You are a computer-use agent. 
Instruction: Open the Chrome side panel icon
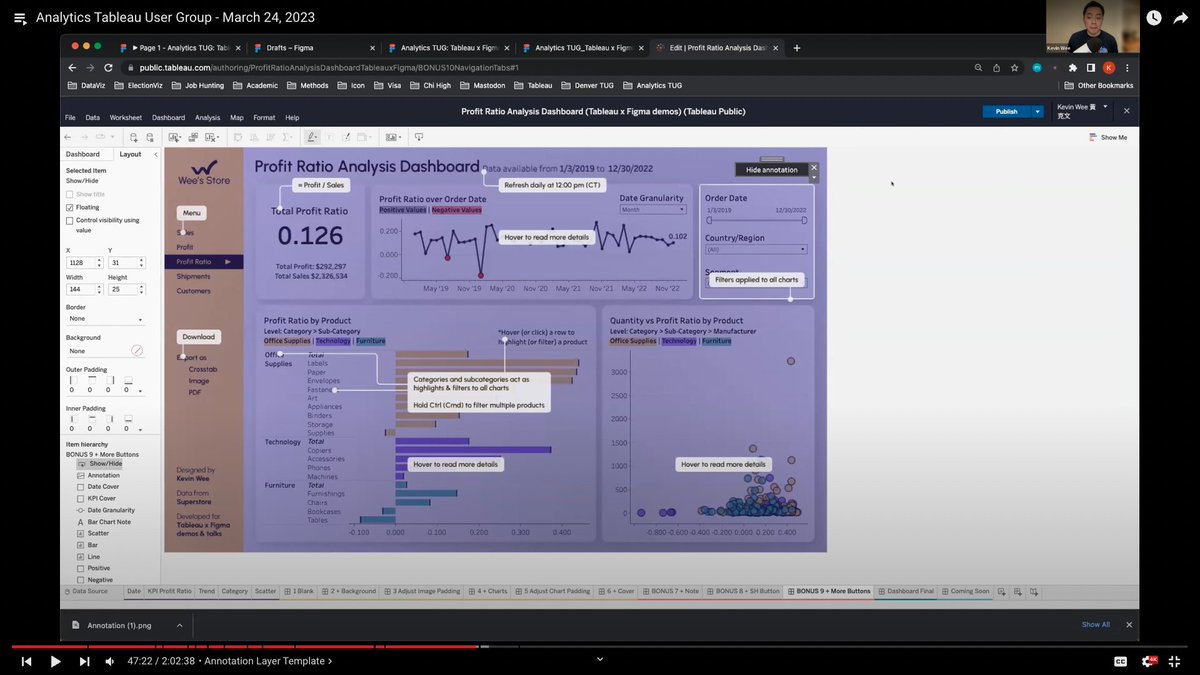tap(1091, 68)
